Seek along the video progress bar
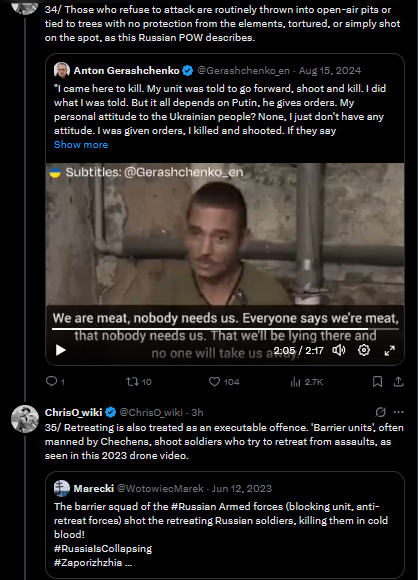The height and width of the screenshot is (580, 418). [x=225, y=328]
